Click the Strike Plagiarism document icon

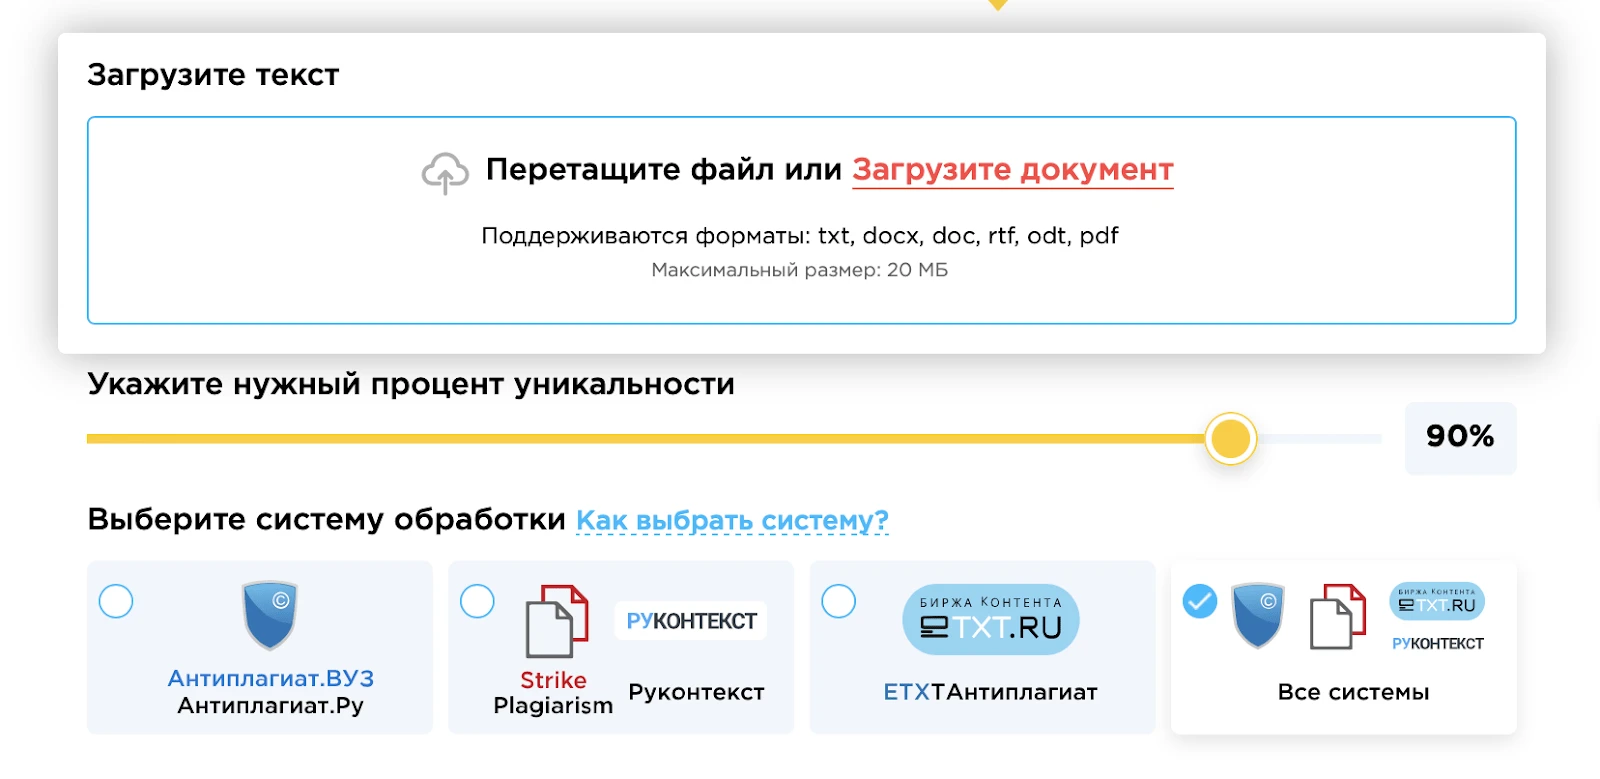[x=557, y=621]
